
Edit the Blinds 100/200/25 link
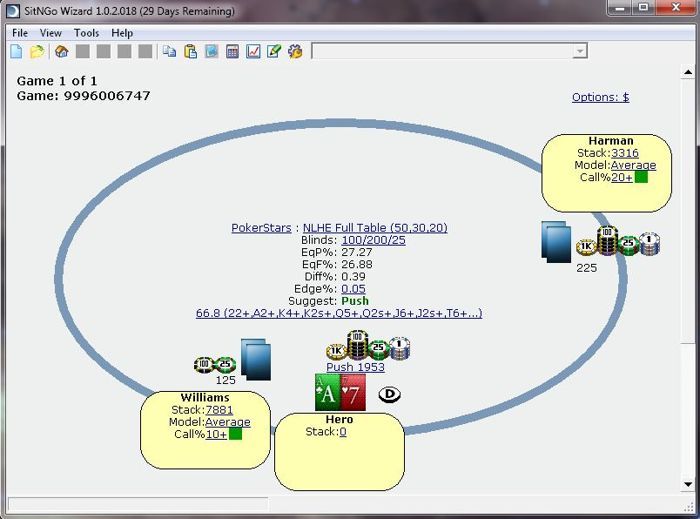tap(374, 240)
